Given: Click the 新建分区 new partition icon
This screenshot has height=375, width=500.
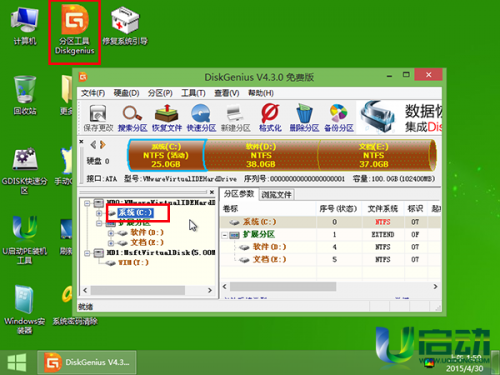Looking at the screenshot, I should point(235,117).
